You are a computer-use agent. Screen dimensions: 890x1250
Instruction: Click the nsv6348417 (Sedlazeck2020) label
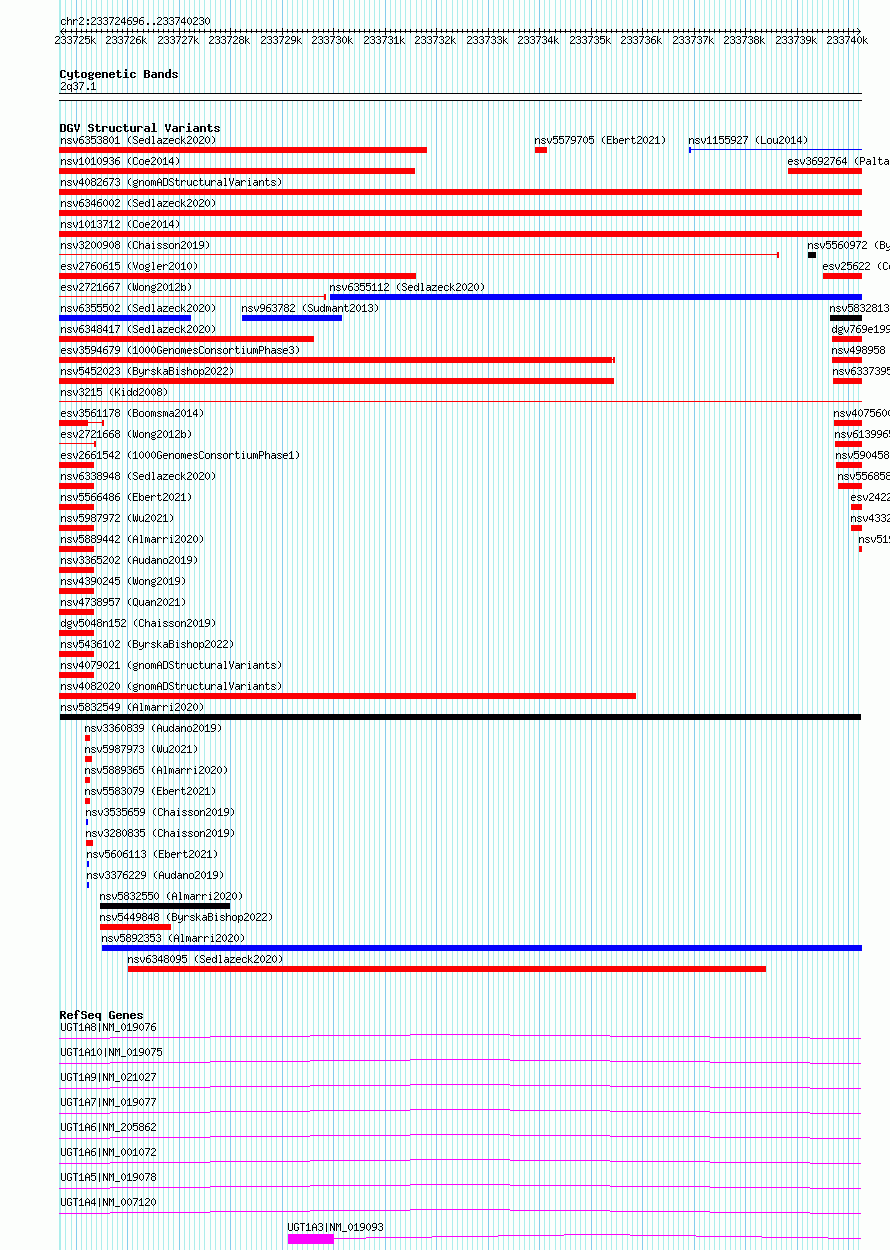click(x=138, y=329)
